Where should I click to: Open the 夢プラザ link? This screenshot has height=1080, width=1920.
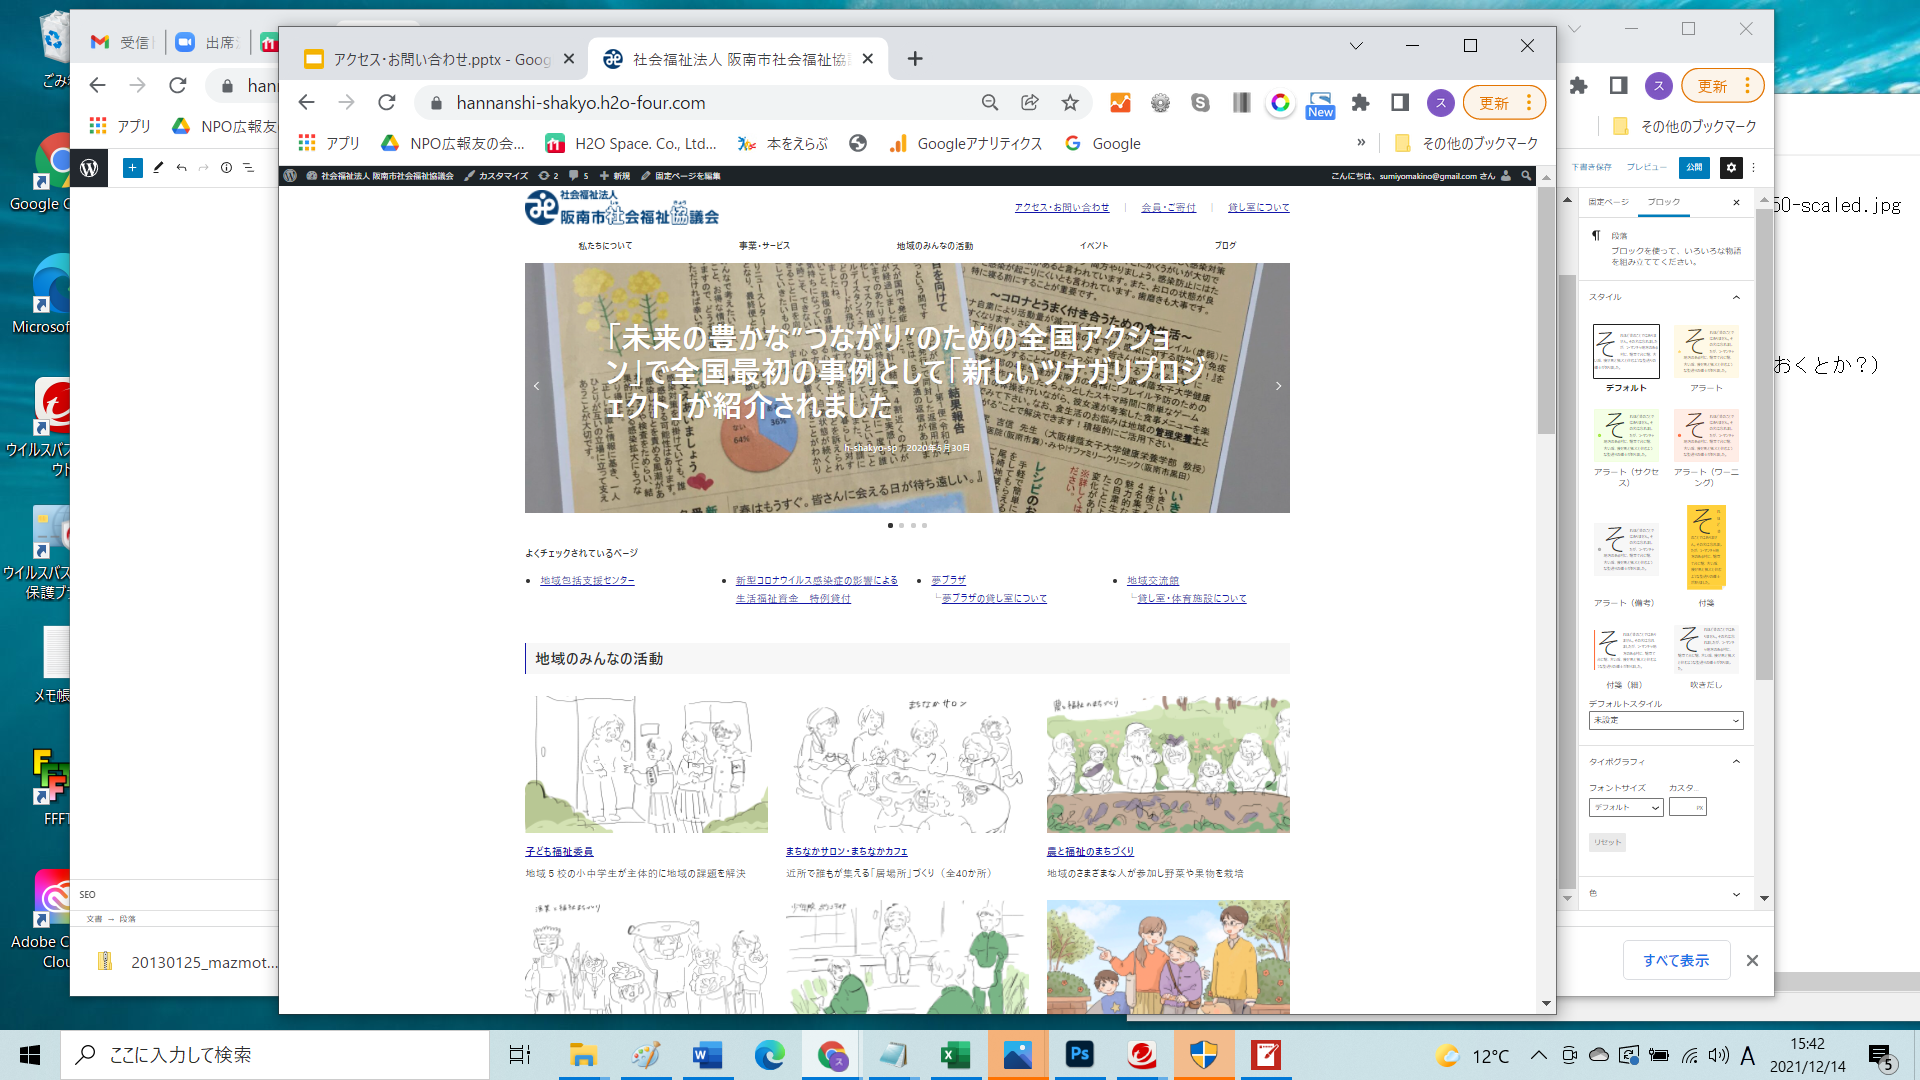point(949,580)
